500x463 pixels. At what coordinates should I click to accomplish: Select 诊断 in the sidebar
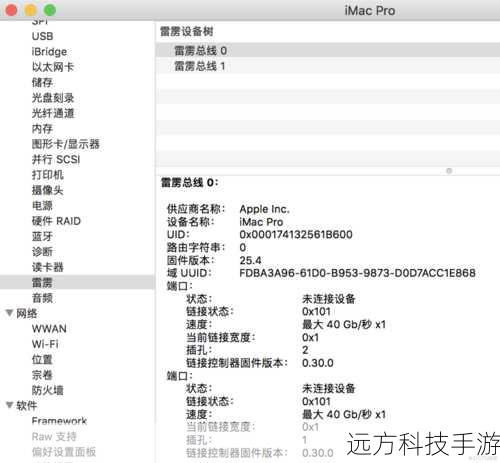tap(42, 252)
